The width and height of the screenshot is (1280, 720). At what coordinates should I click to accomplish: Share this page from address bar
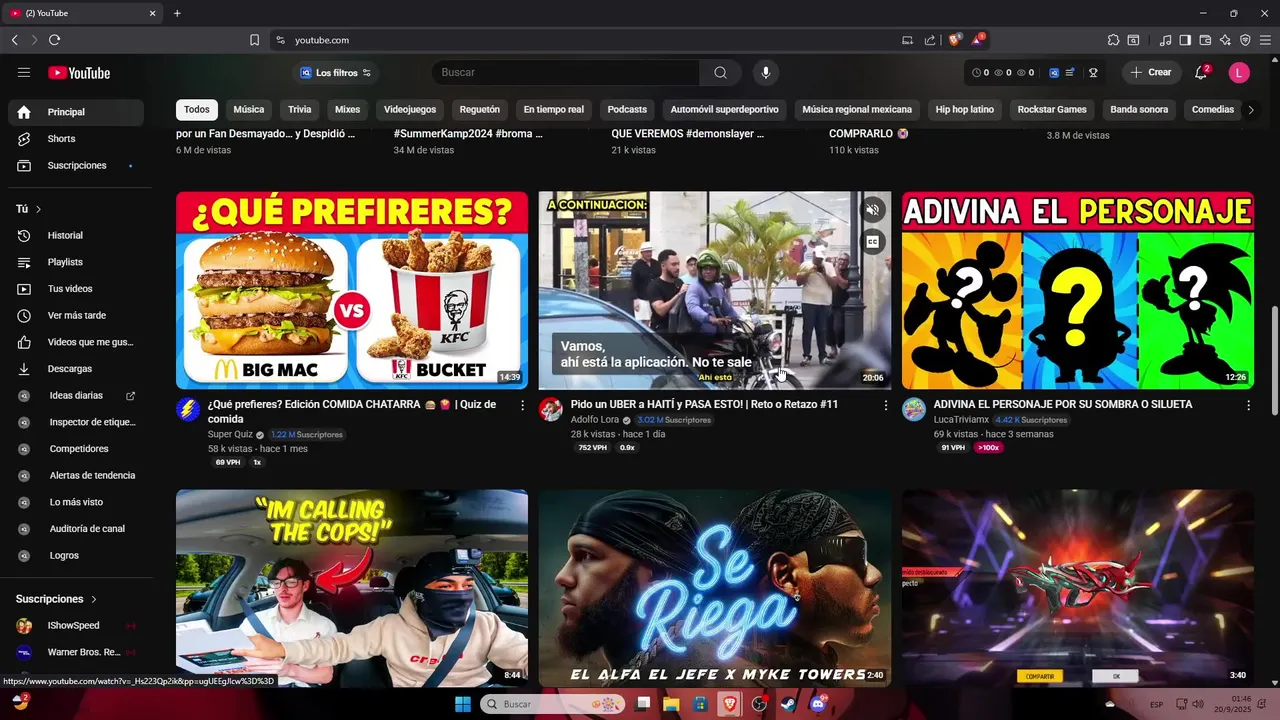click(x=930, y=40)
